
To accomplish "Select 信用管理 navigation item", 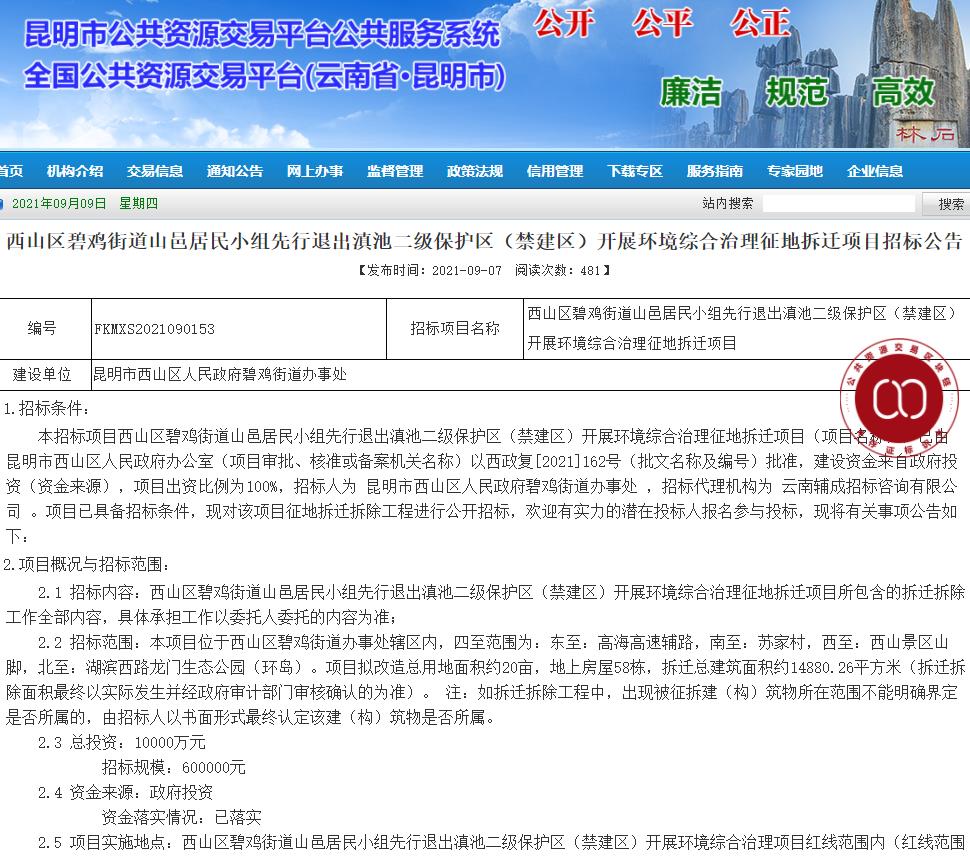I will click(x=555, y=171).
